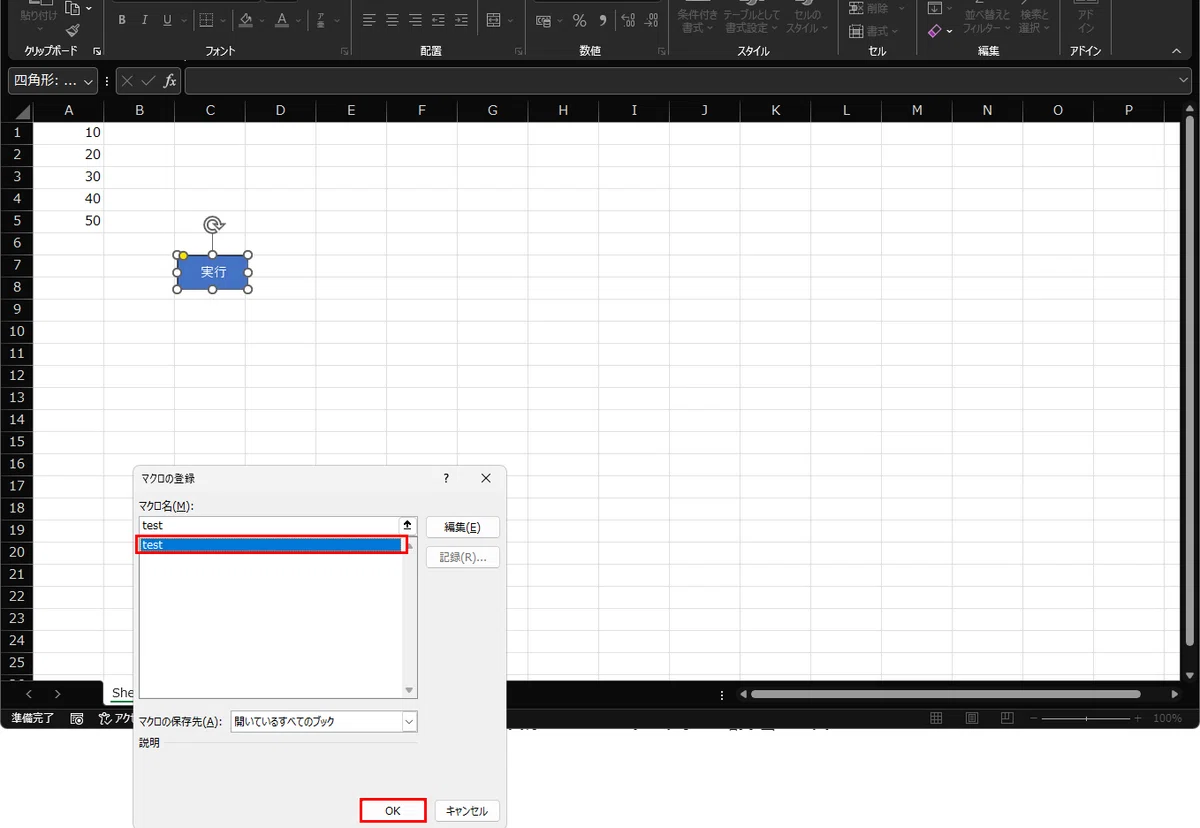
Task: Select the test macro in list
Action: 270,545
